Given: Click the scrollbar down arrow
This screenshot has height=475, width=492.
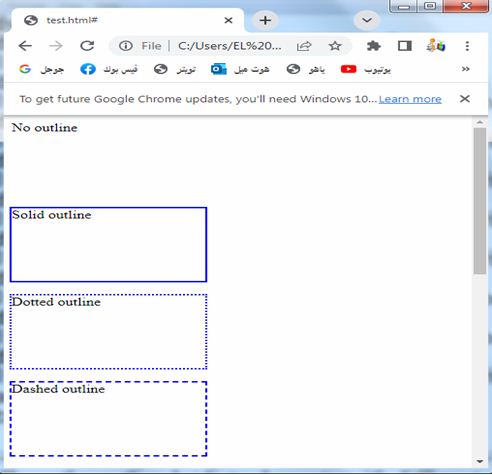Looking at the screenshot, I should click(480, 462).
